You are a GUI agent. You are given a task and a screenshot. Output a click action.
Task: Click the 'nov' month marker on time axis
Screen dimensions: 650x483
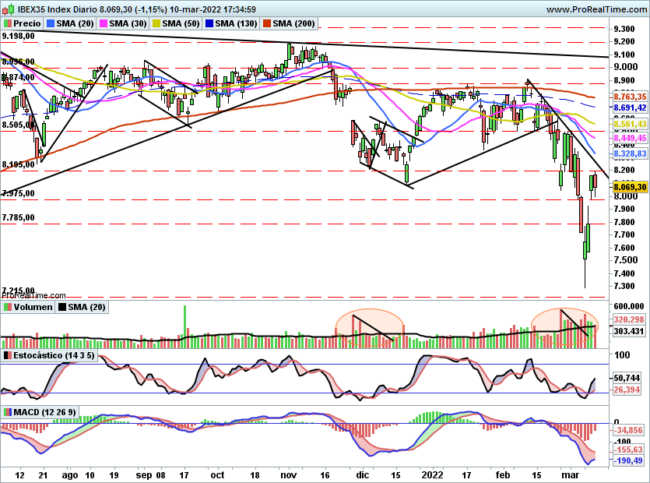pyautogui.click(x=289, y=475)
